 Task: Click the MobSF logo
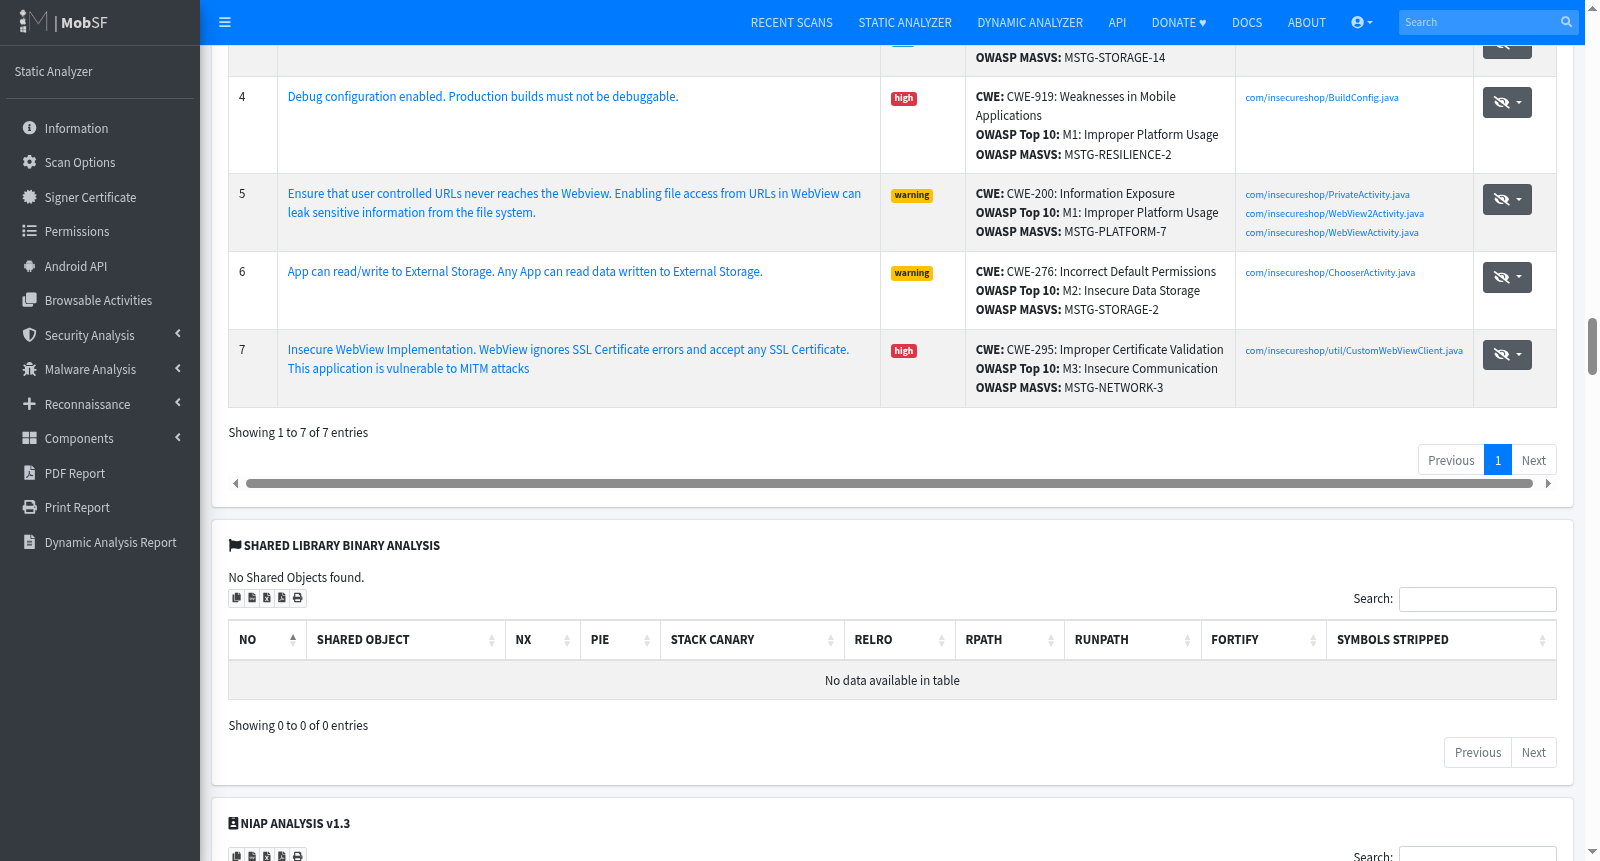pyautogui.click(x=63, y=22)
